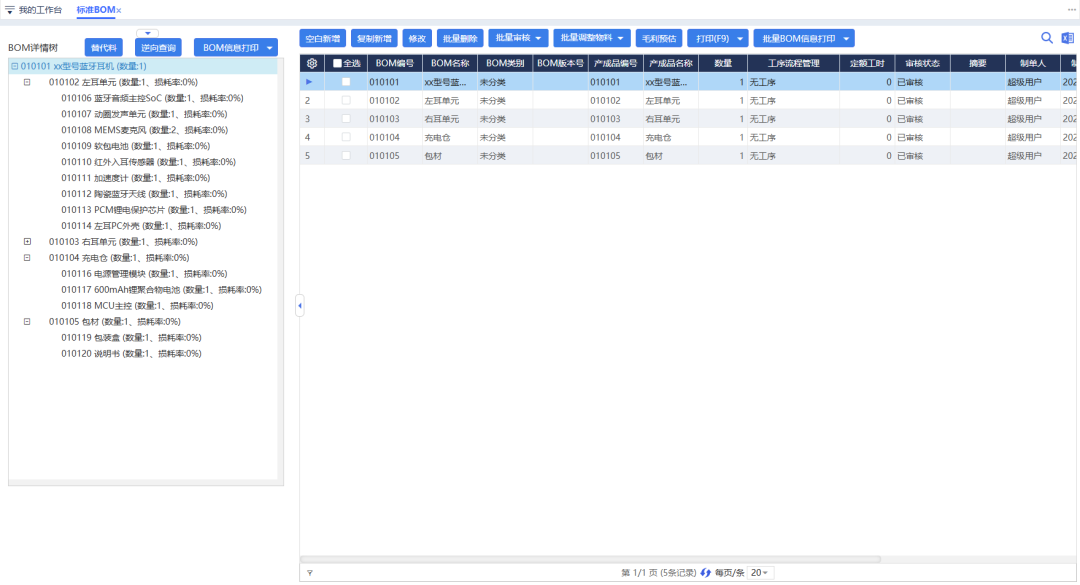The height and width of the screenshot is (585, 1080).
Task: Check the box for BOM 010101
Action: [x=346, y=82]
